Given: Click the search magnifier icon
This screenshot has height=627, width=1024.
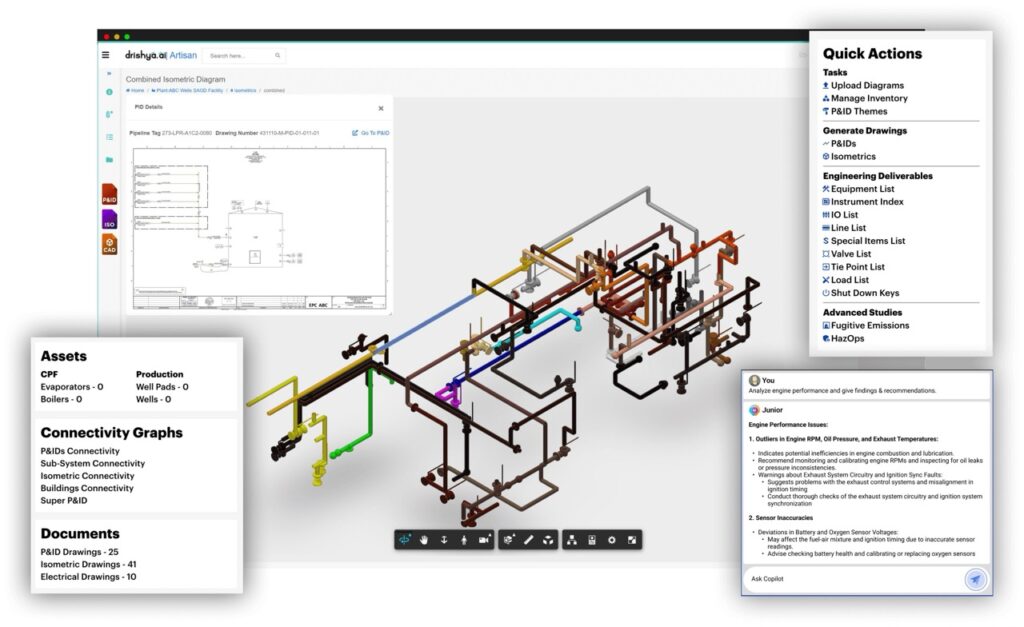Looking at the screenshot, I should (x=278, y=56).
